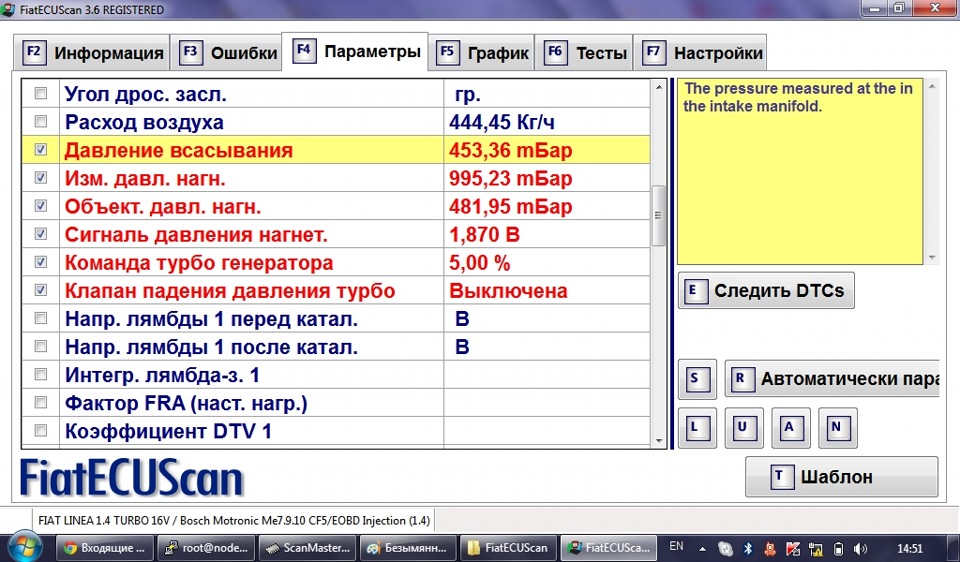Open Безымянн Paint taskbar window

tap(408, 548)
